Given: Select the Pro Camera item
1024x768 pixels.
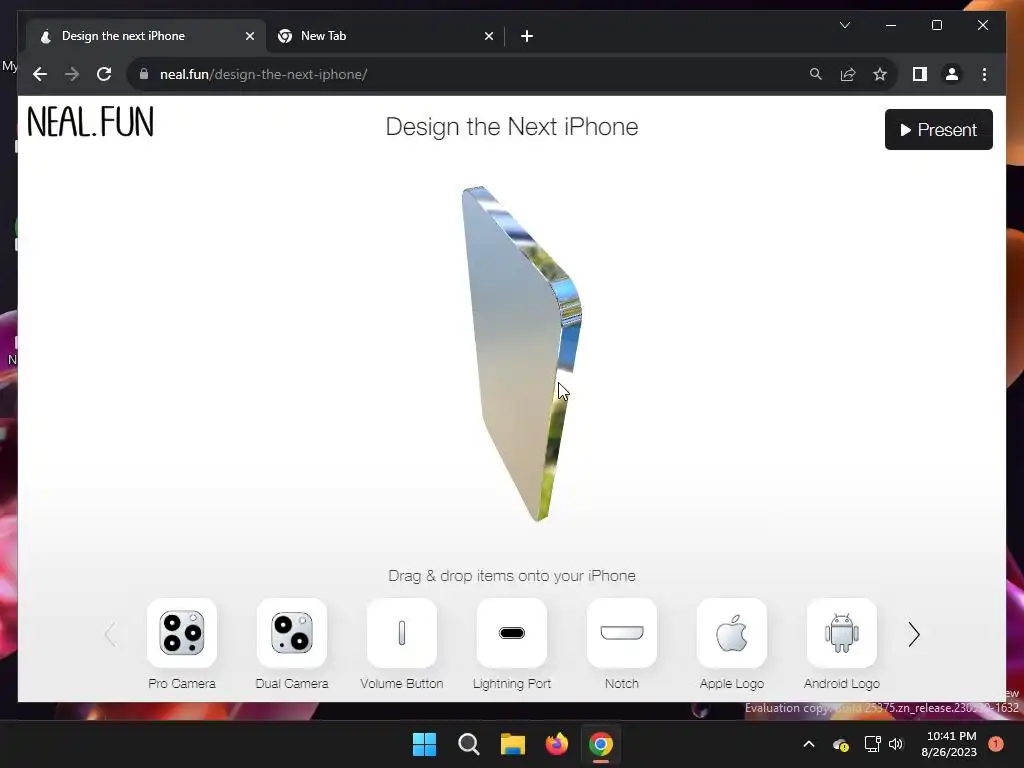Looking at the screenshot, I should click(x=182, y=633).
